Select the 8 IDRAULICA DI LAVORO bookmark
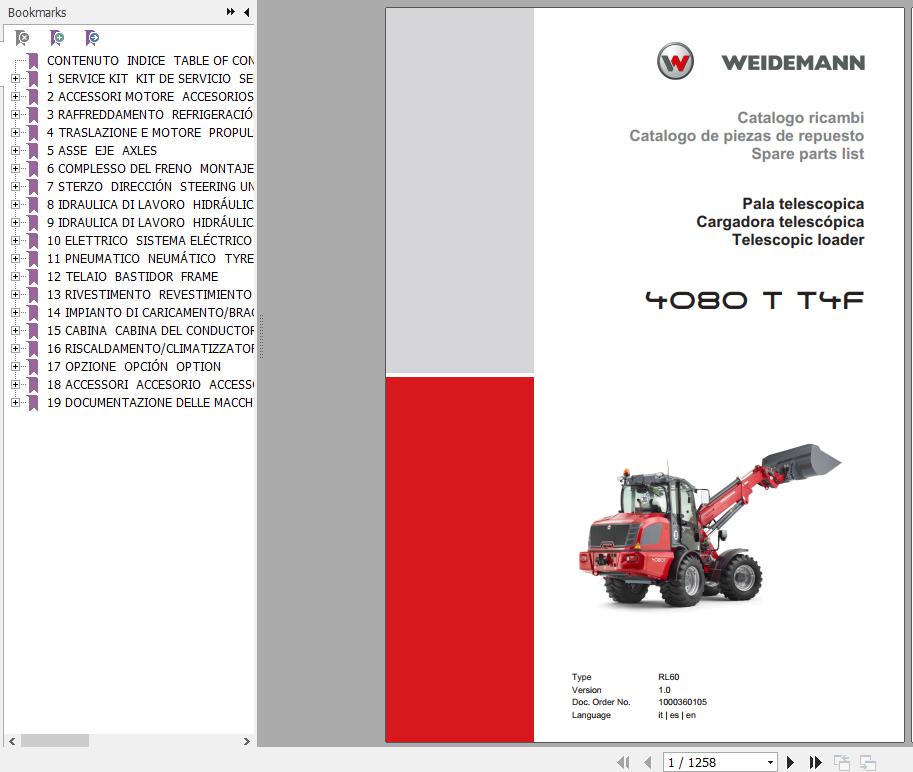 tap(150, 205)
